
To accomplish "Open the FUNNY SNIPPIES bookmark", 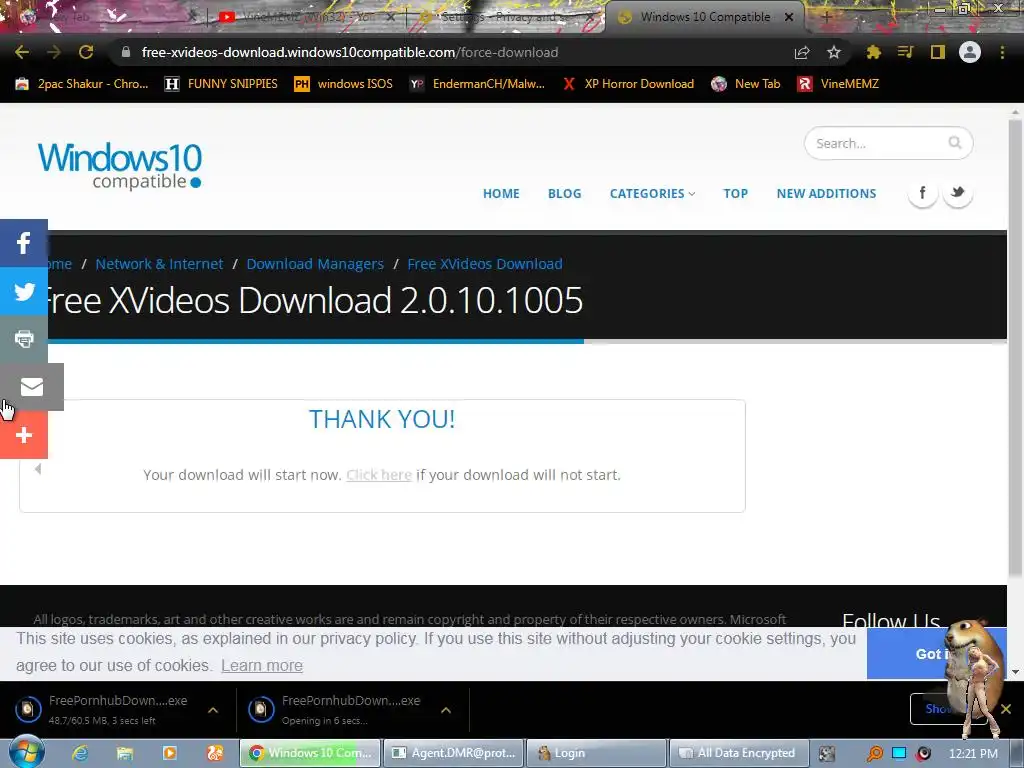I will click(221, 84).
